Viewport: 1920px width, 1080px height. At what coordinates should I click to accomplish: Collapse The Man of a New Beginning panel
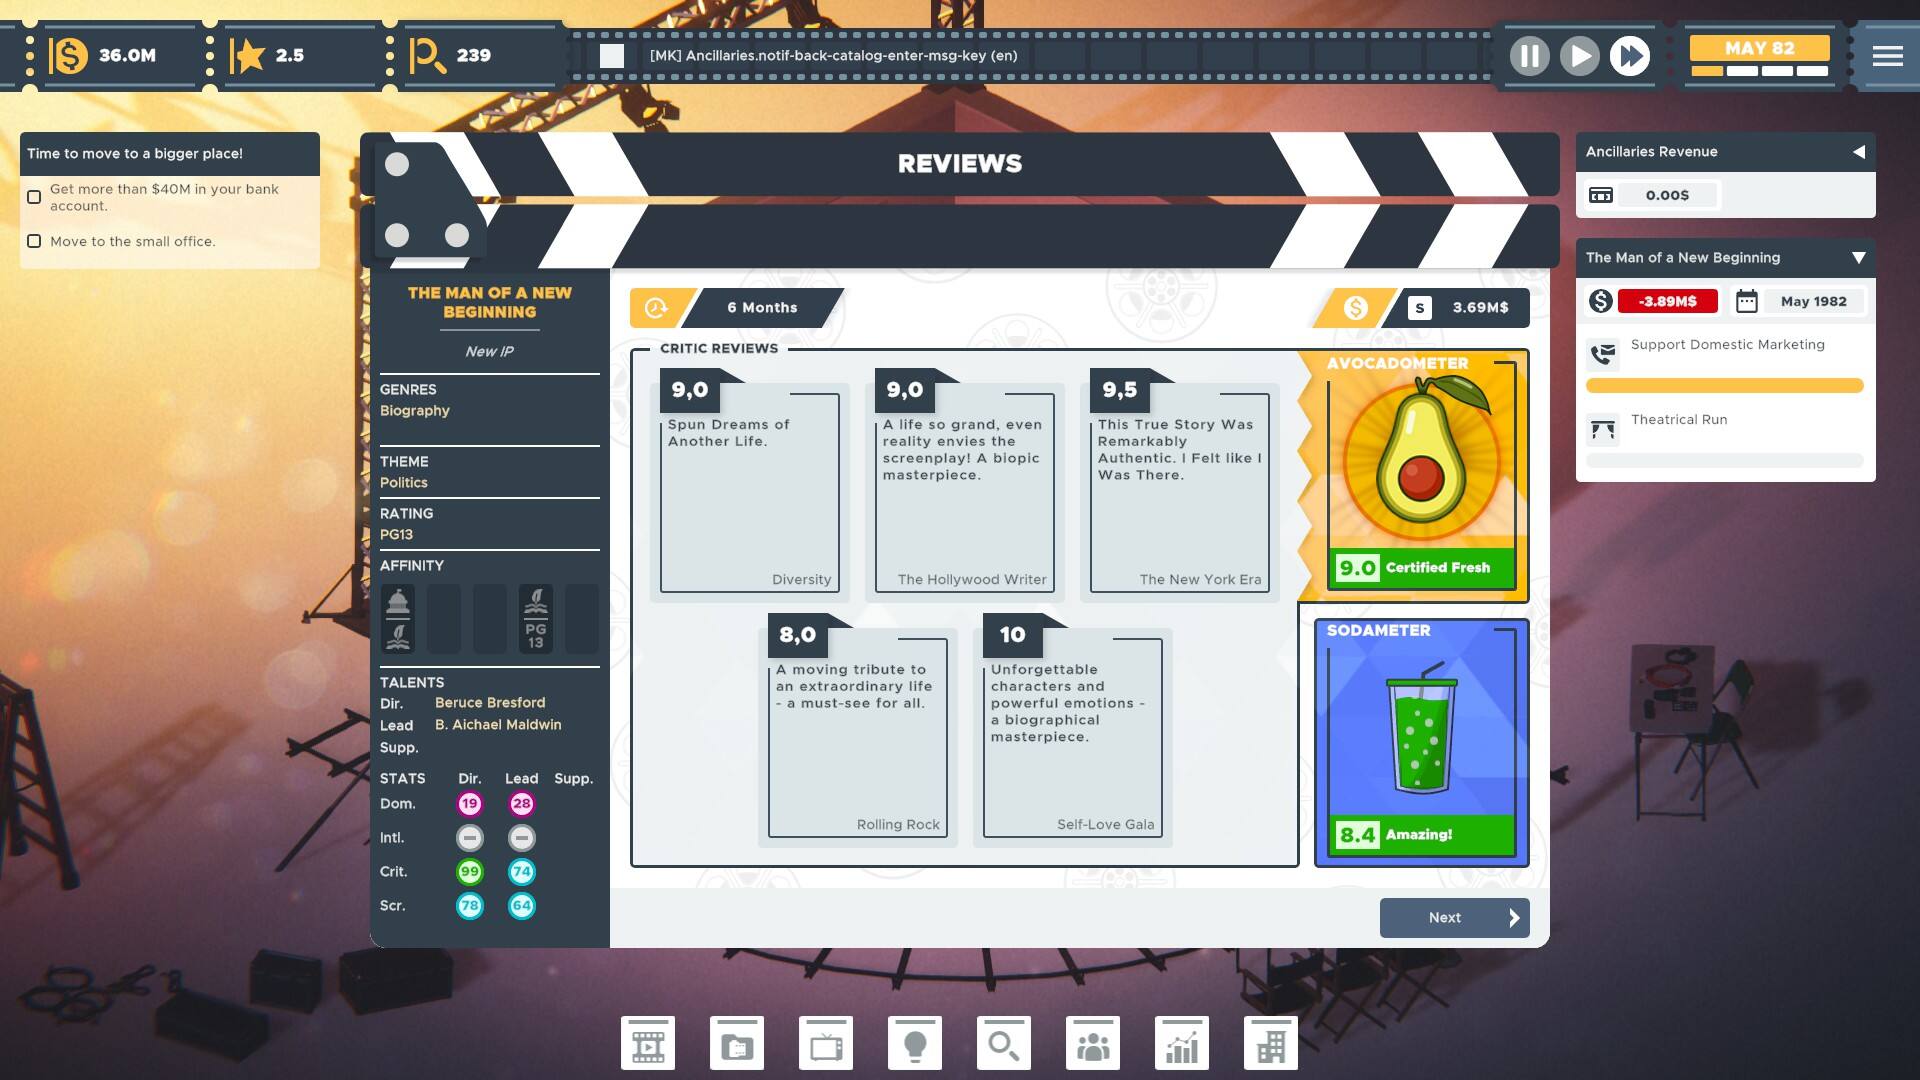point(1858,258)
